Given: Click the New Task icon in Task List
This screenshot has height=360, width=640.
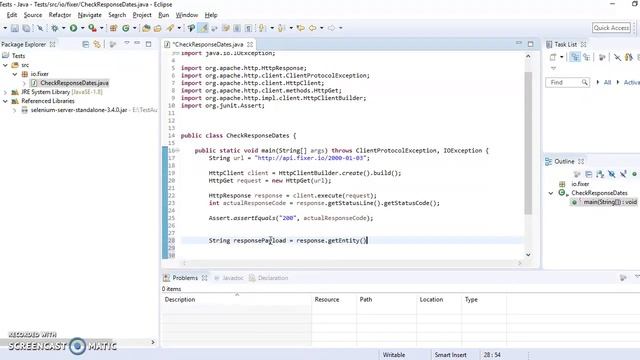Looking at the screenshot, I should [x=553, y=57].
